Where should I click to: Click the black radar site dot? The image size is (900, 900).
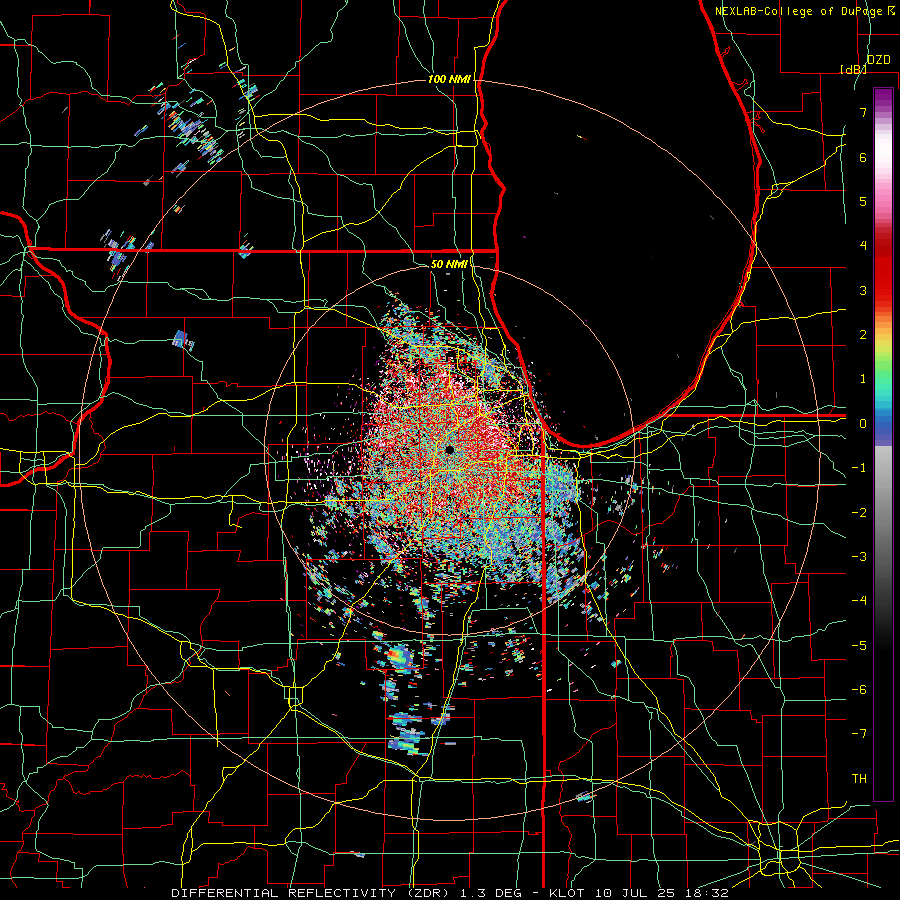point(449,449)
